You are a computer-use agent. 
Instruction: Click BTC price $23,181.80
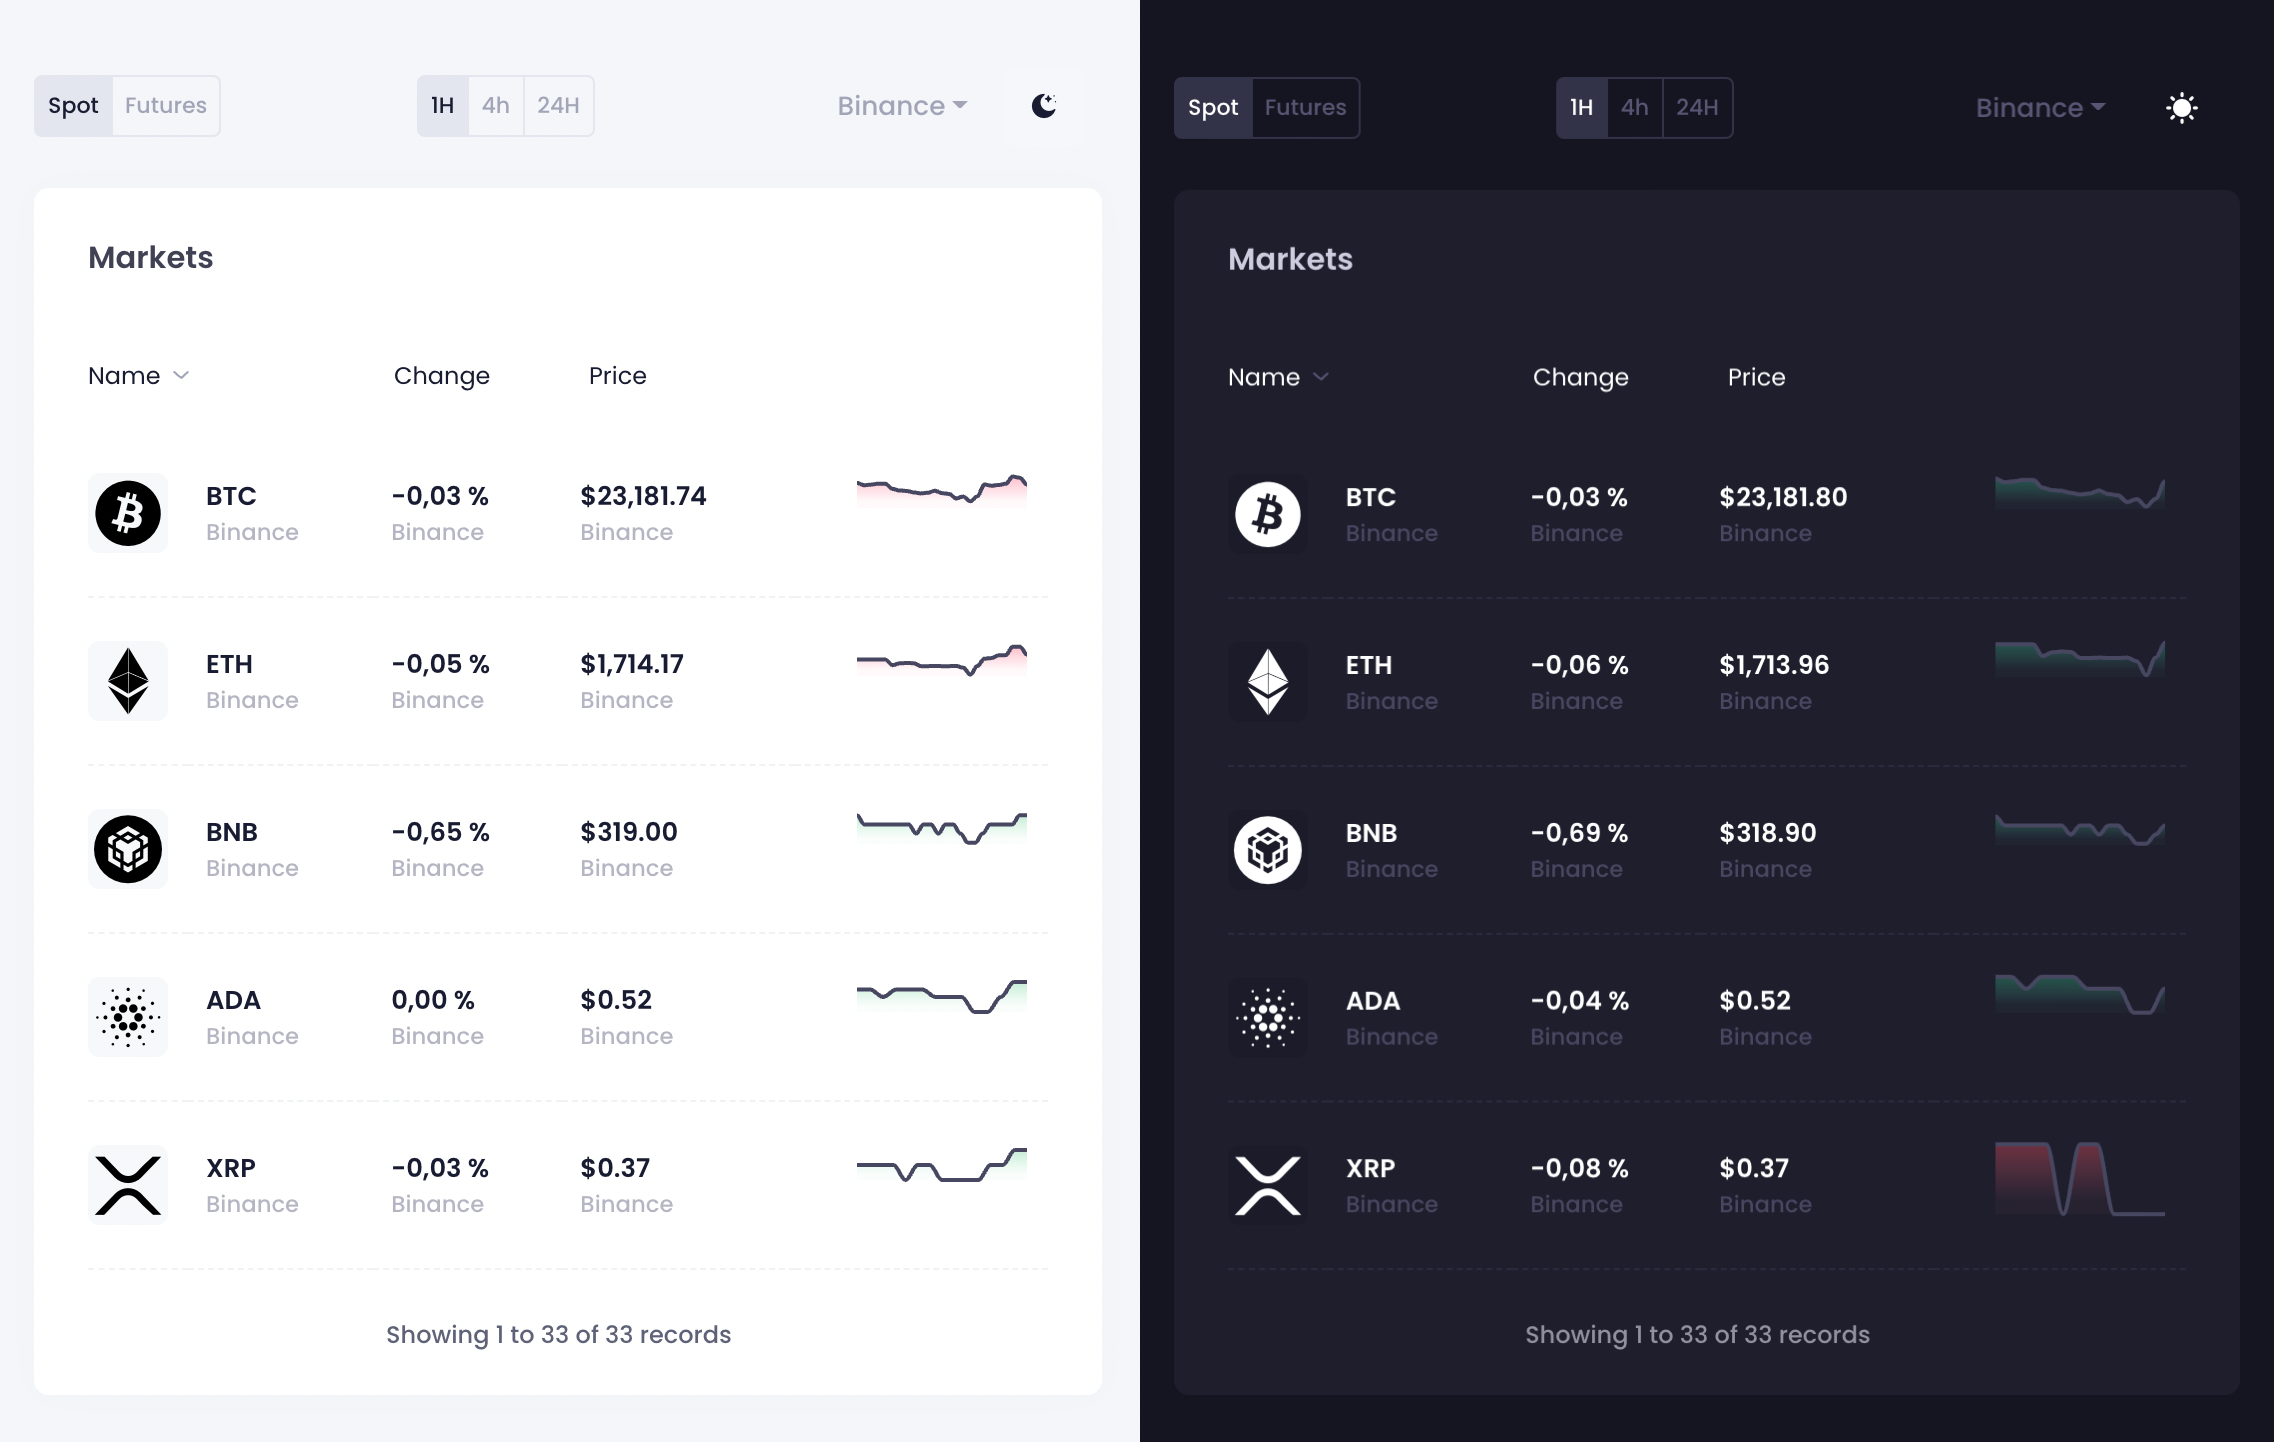tap(1783, 497)
